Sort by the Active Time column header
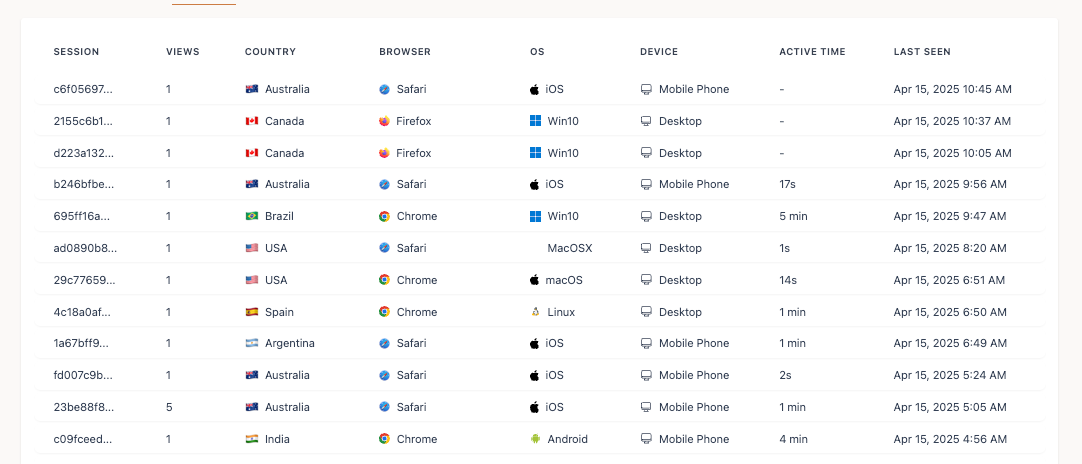Image resolution: width=1082 pixels, height=464 pixels. point(812,52)
